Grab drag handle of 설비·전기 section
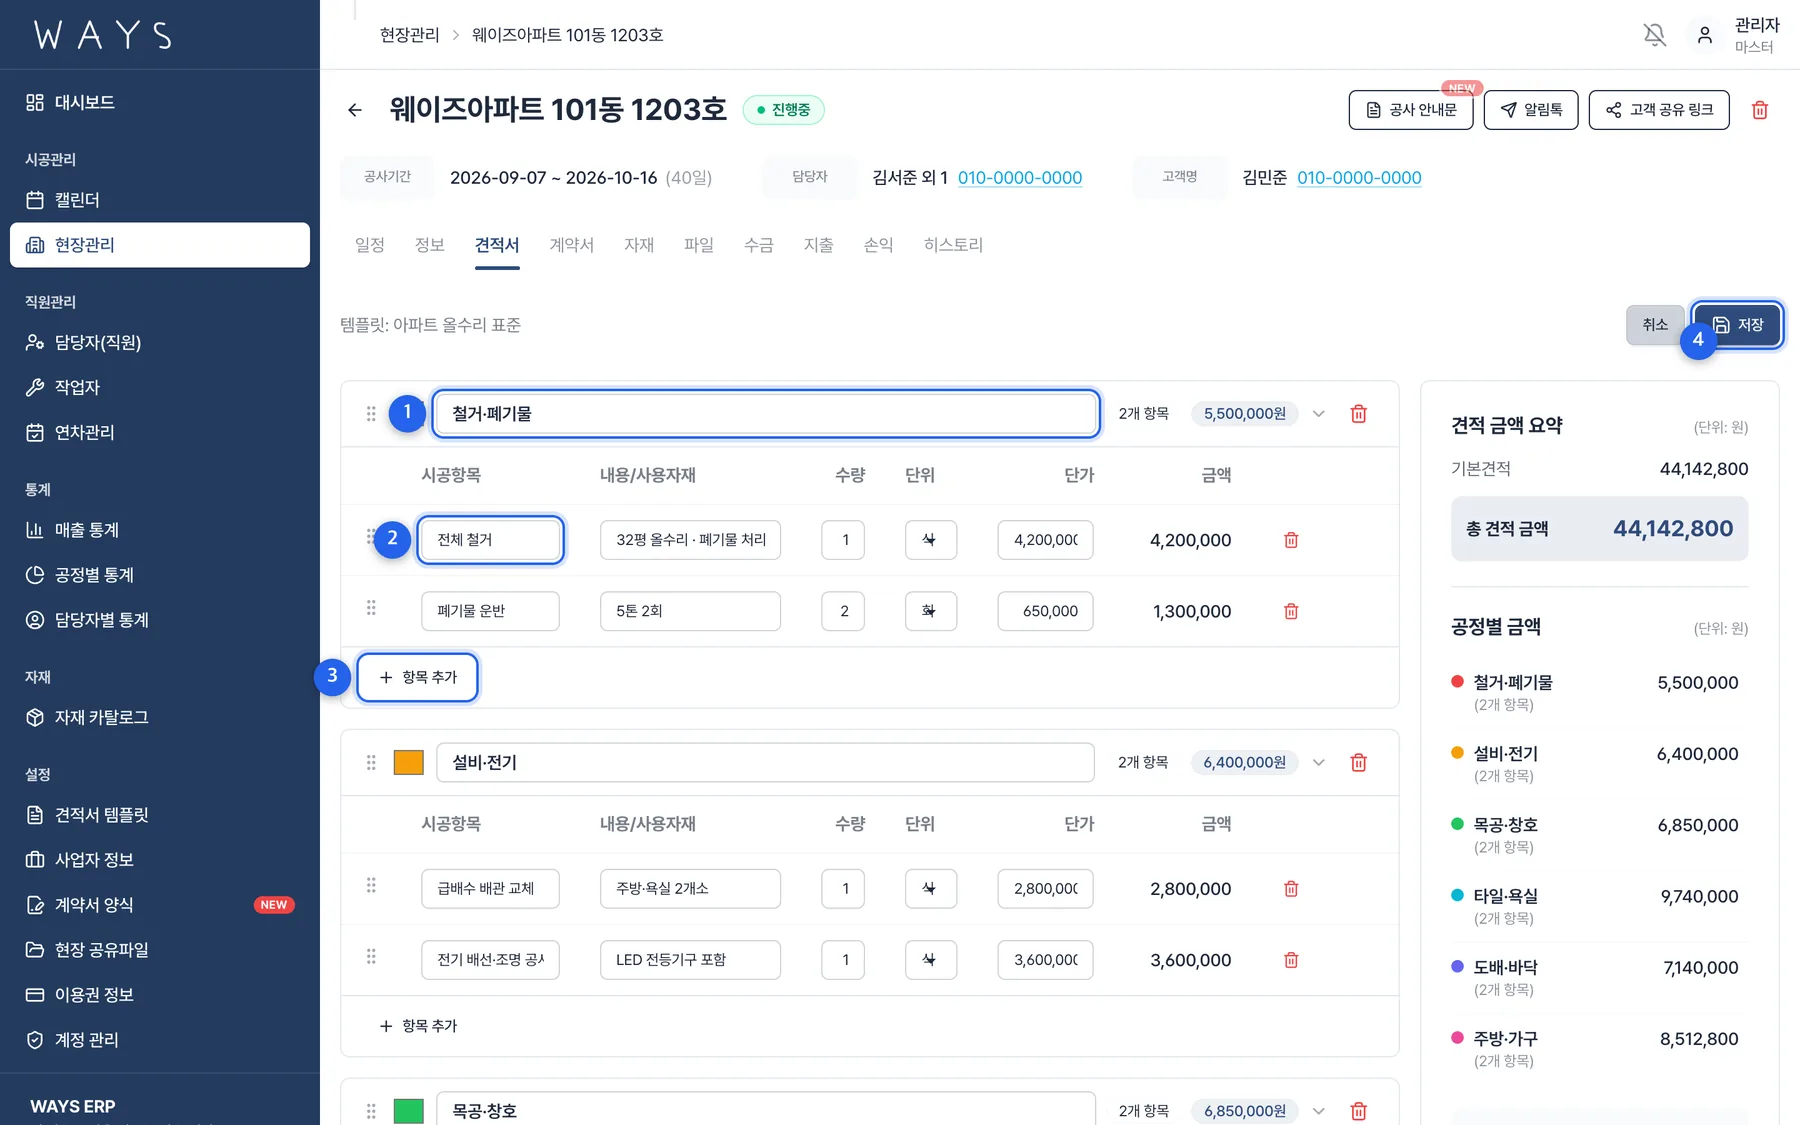1800x1125 pixels. tap(371, 763)
